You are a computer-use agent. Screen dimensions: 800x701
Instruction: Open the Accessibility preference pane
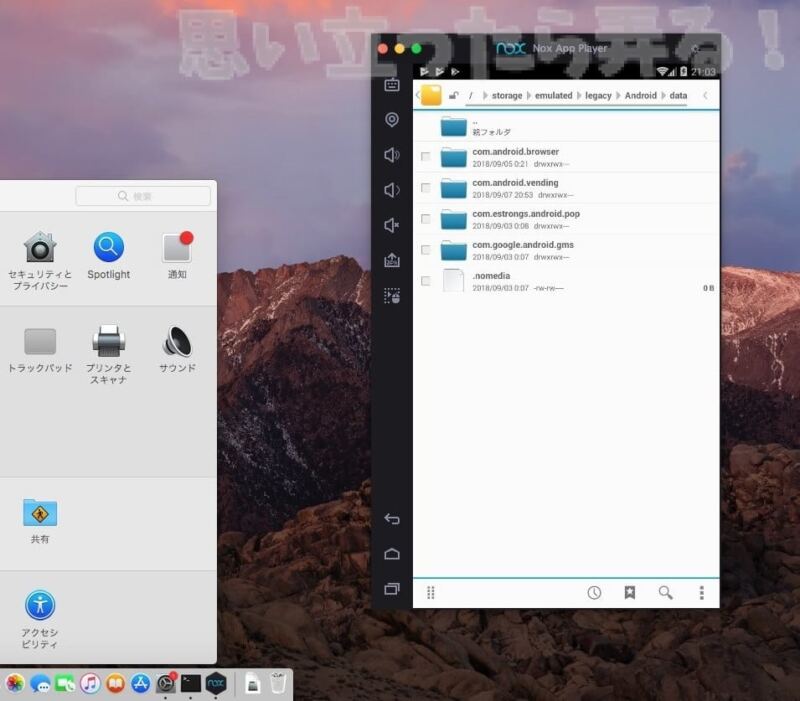(40, 619)
